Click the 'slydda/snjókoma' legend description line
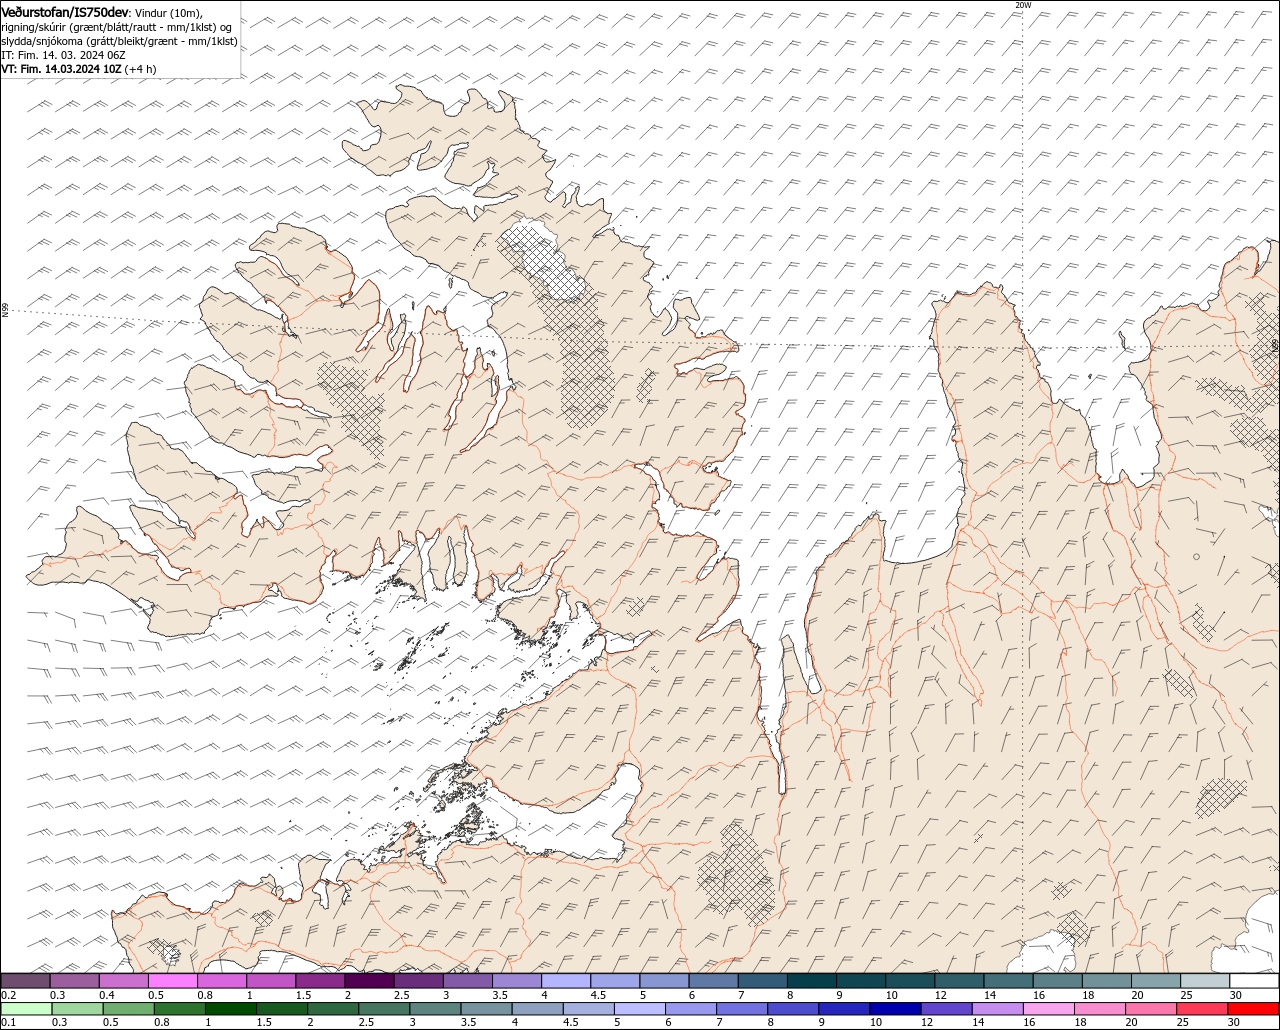 120,41
